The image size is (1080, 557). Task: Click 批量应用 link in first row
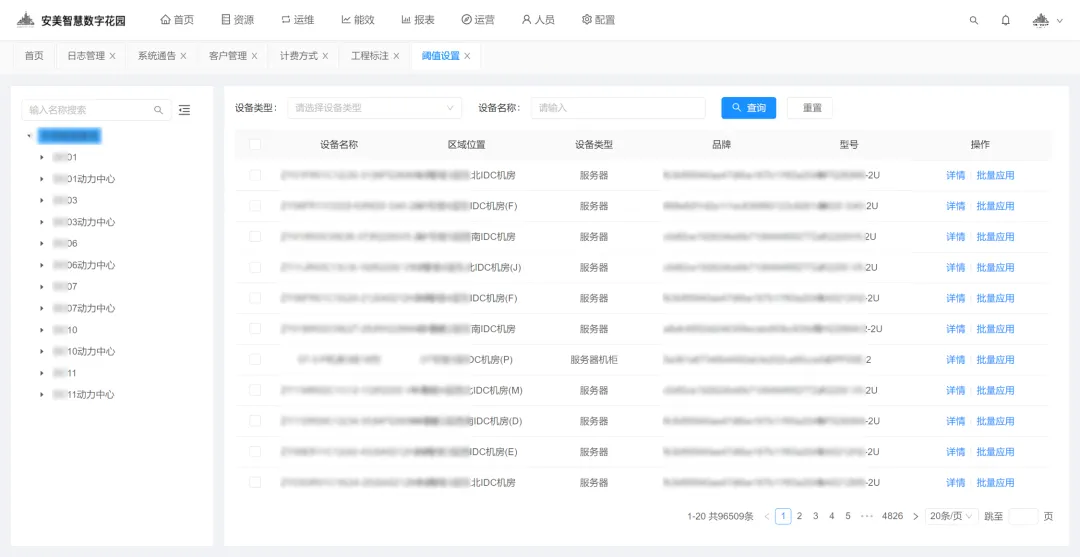point(995,175)
